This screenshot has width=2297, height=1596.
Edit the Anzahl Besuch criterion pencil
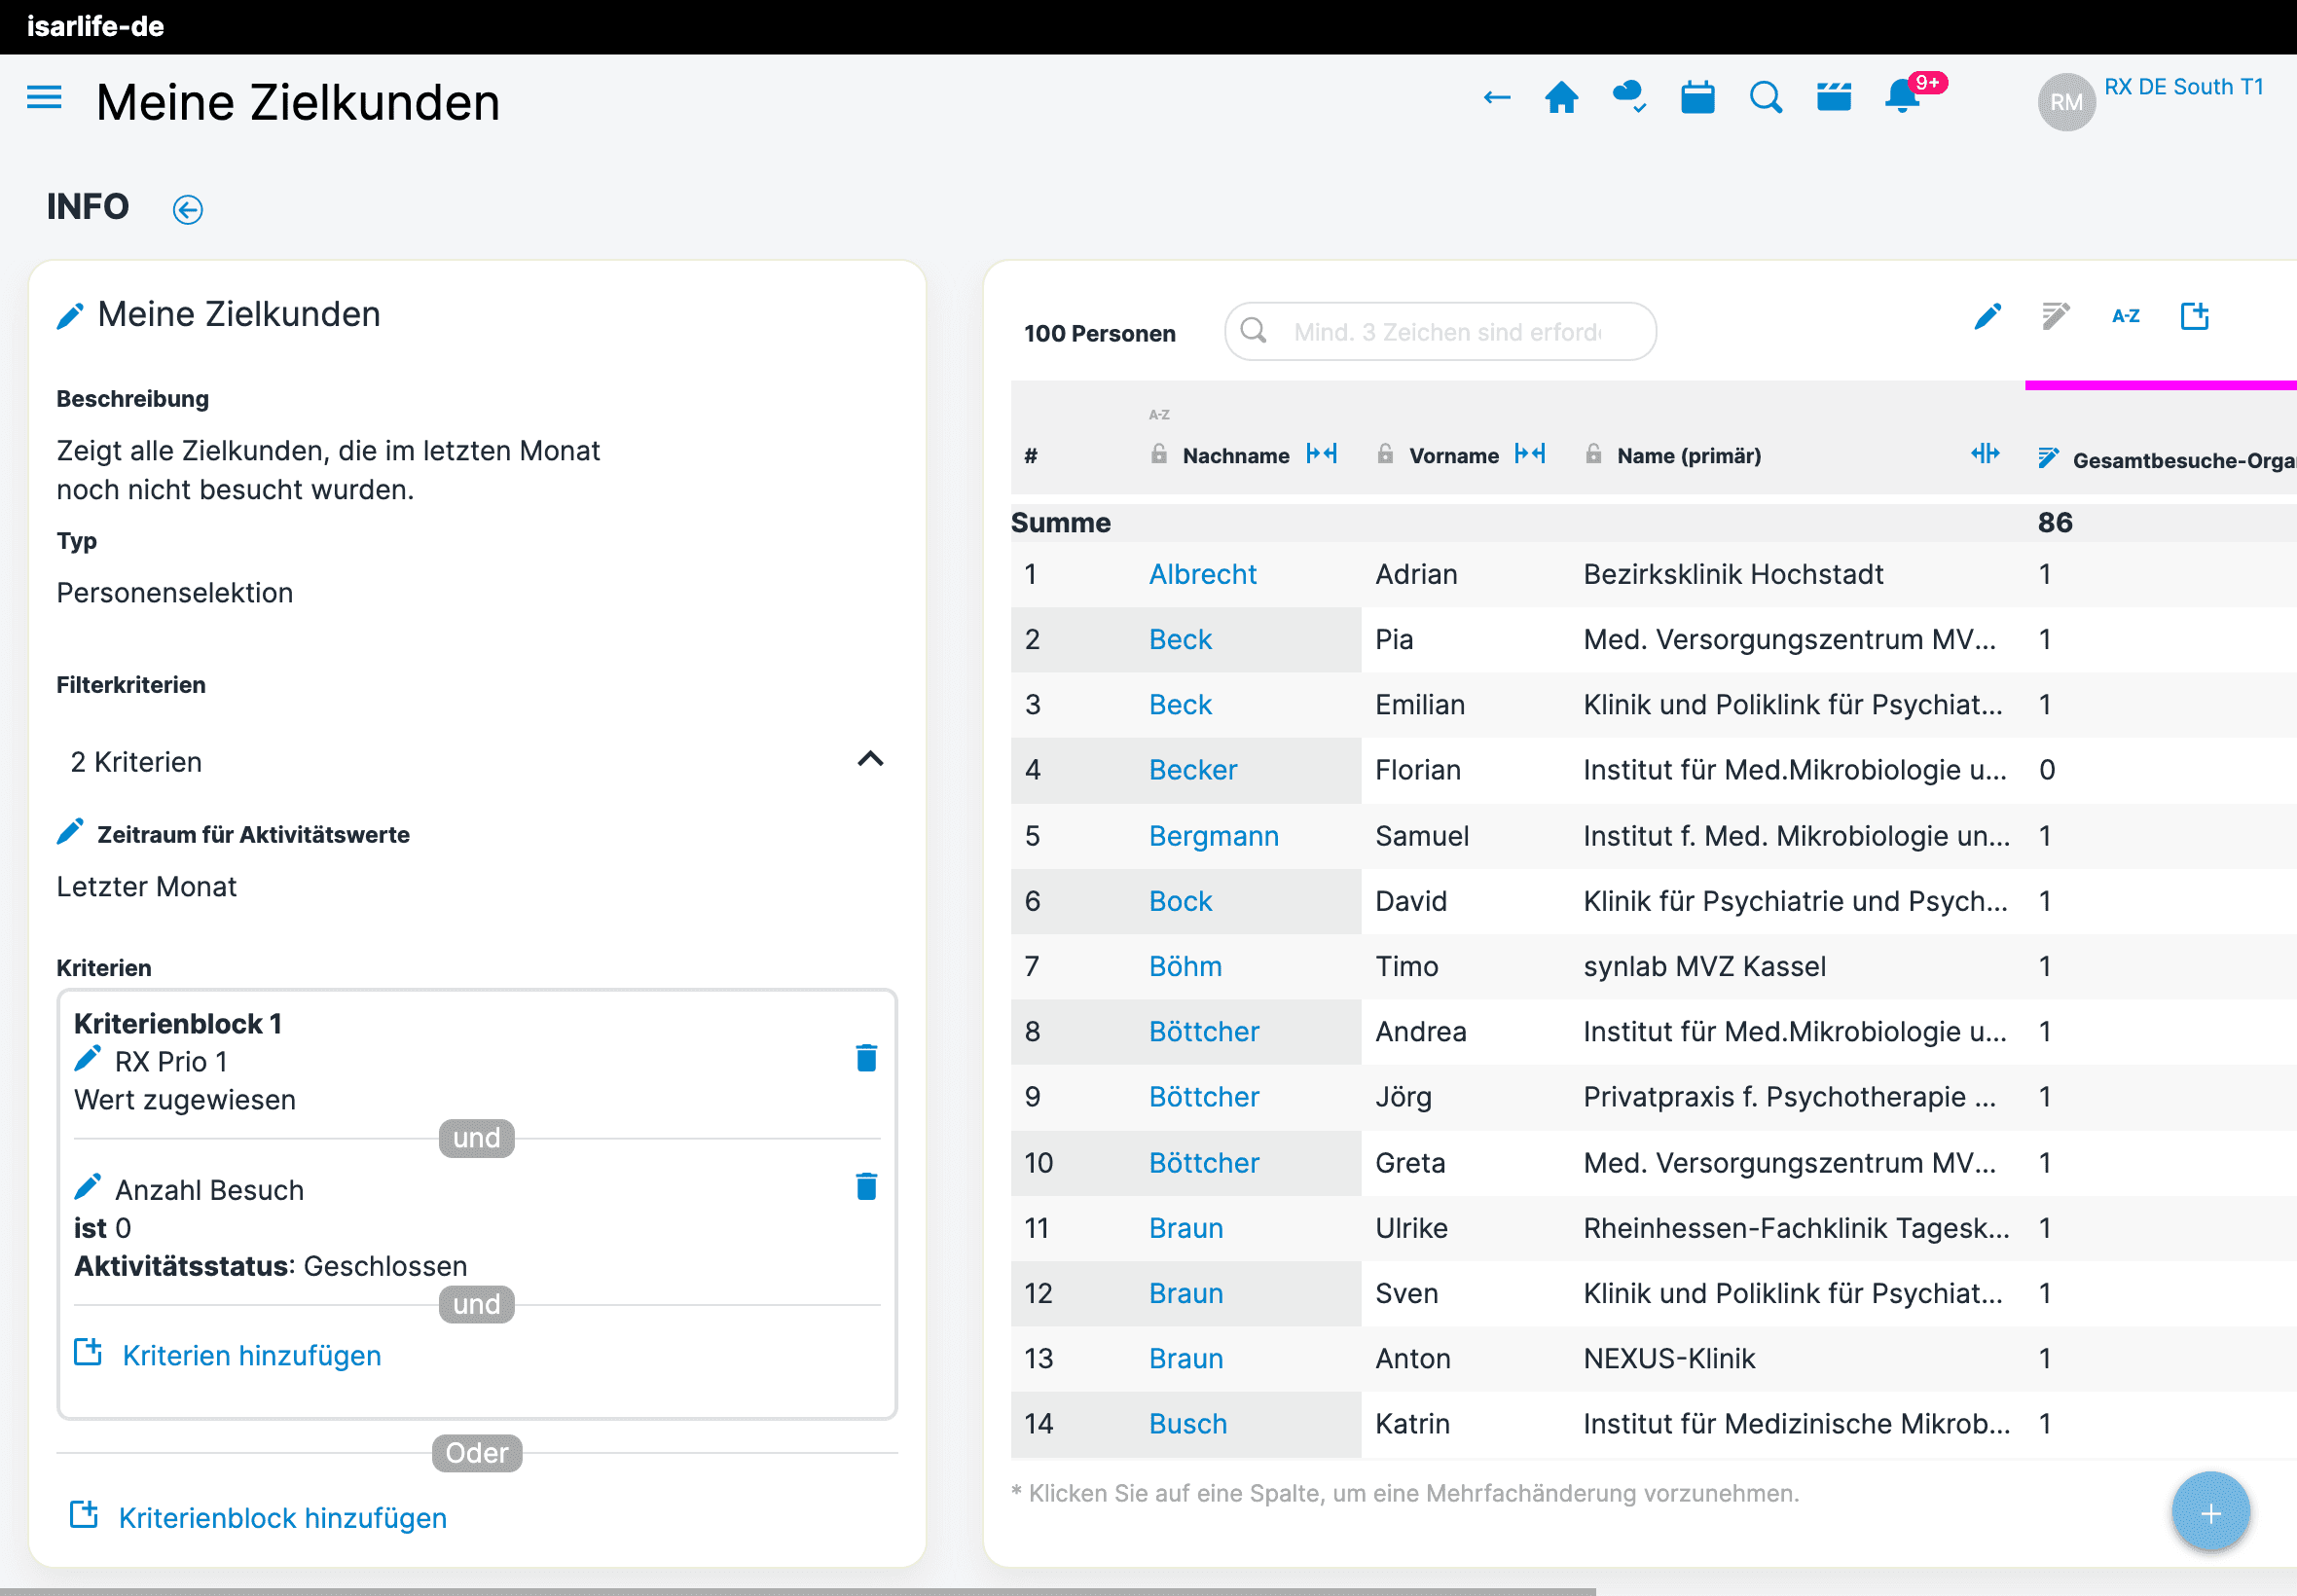88,1187
